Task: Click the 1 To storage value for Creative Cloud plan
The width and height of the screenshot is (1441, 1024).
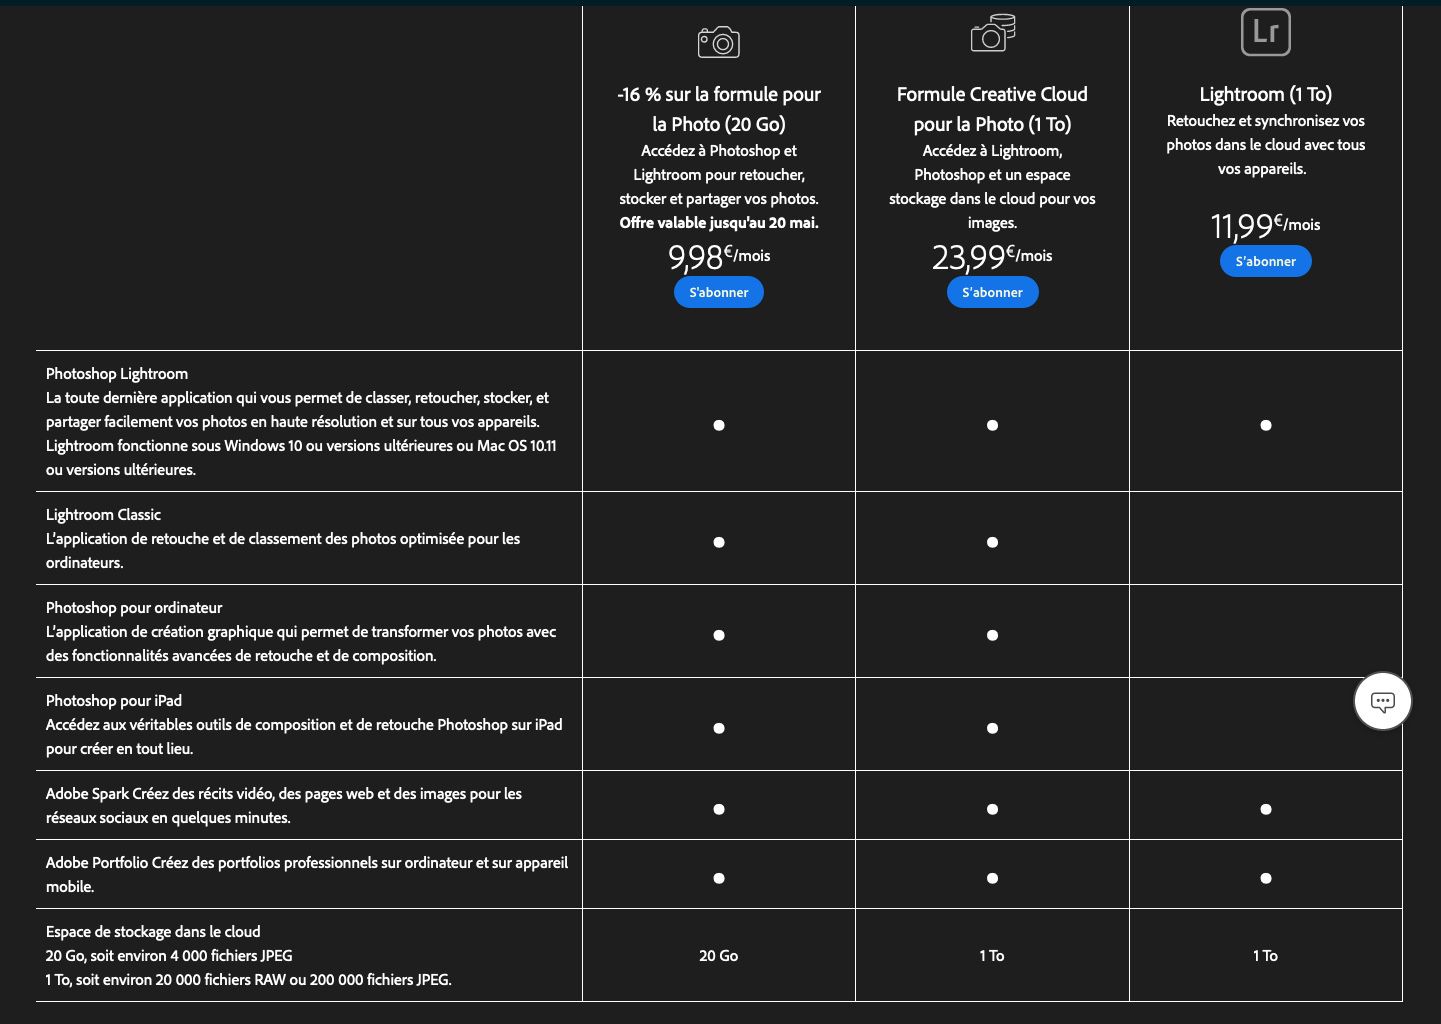Action: [x=992, y=955]
